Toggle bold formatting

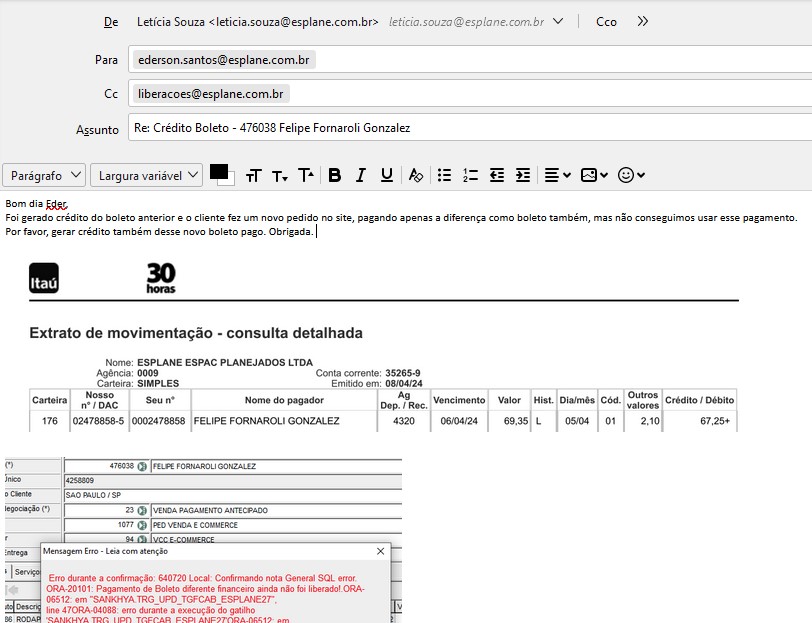point(335,175)
